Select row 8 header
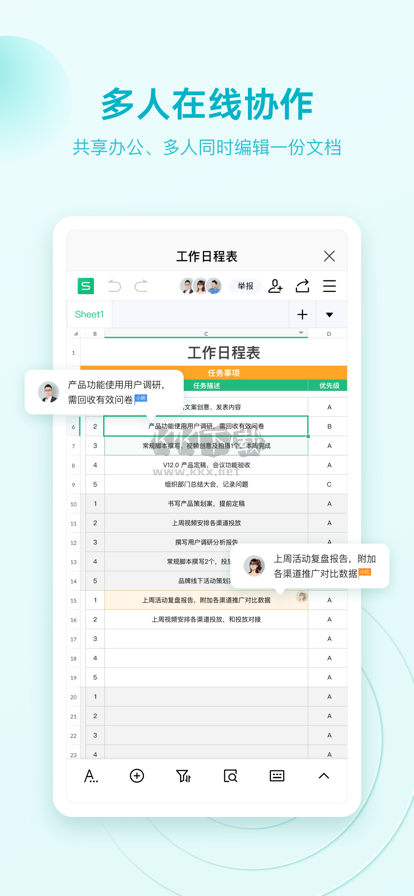Viewport: 414px width, 896px height. [74, 466]
